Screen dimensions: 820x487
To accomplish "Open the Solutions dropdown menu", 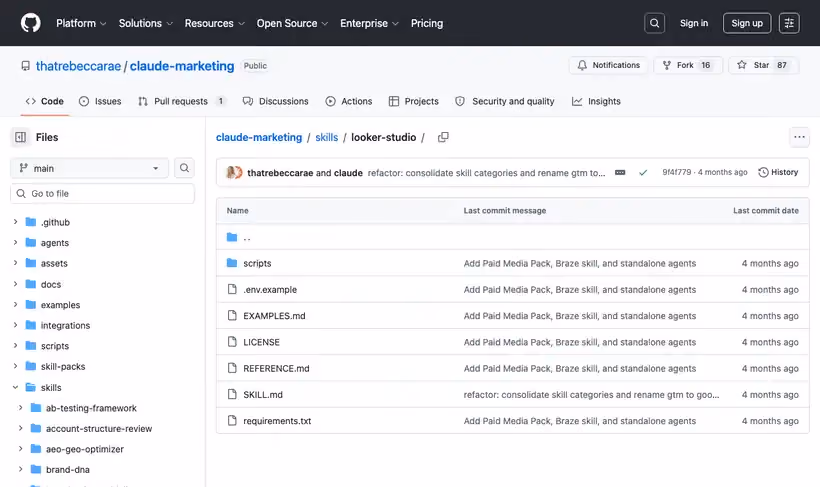I will [145, 23].
